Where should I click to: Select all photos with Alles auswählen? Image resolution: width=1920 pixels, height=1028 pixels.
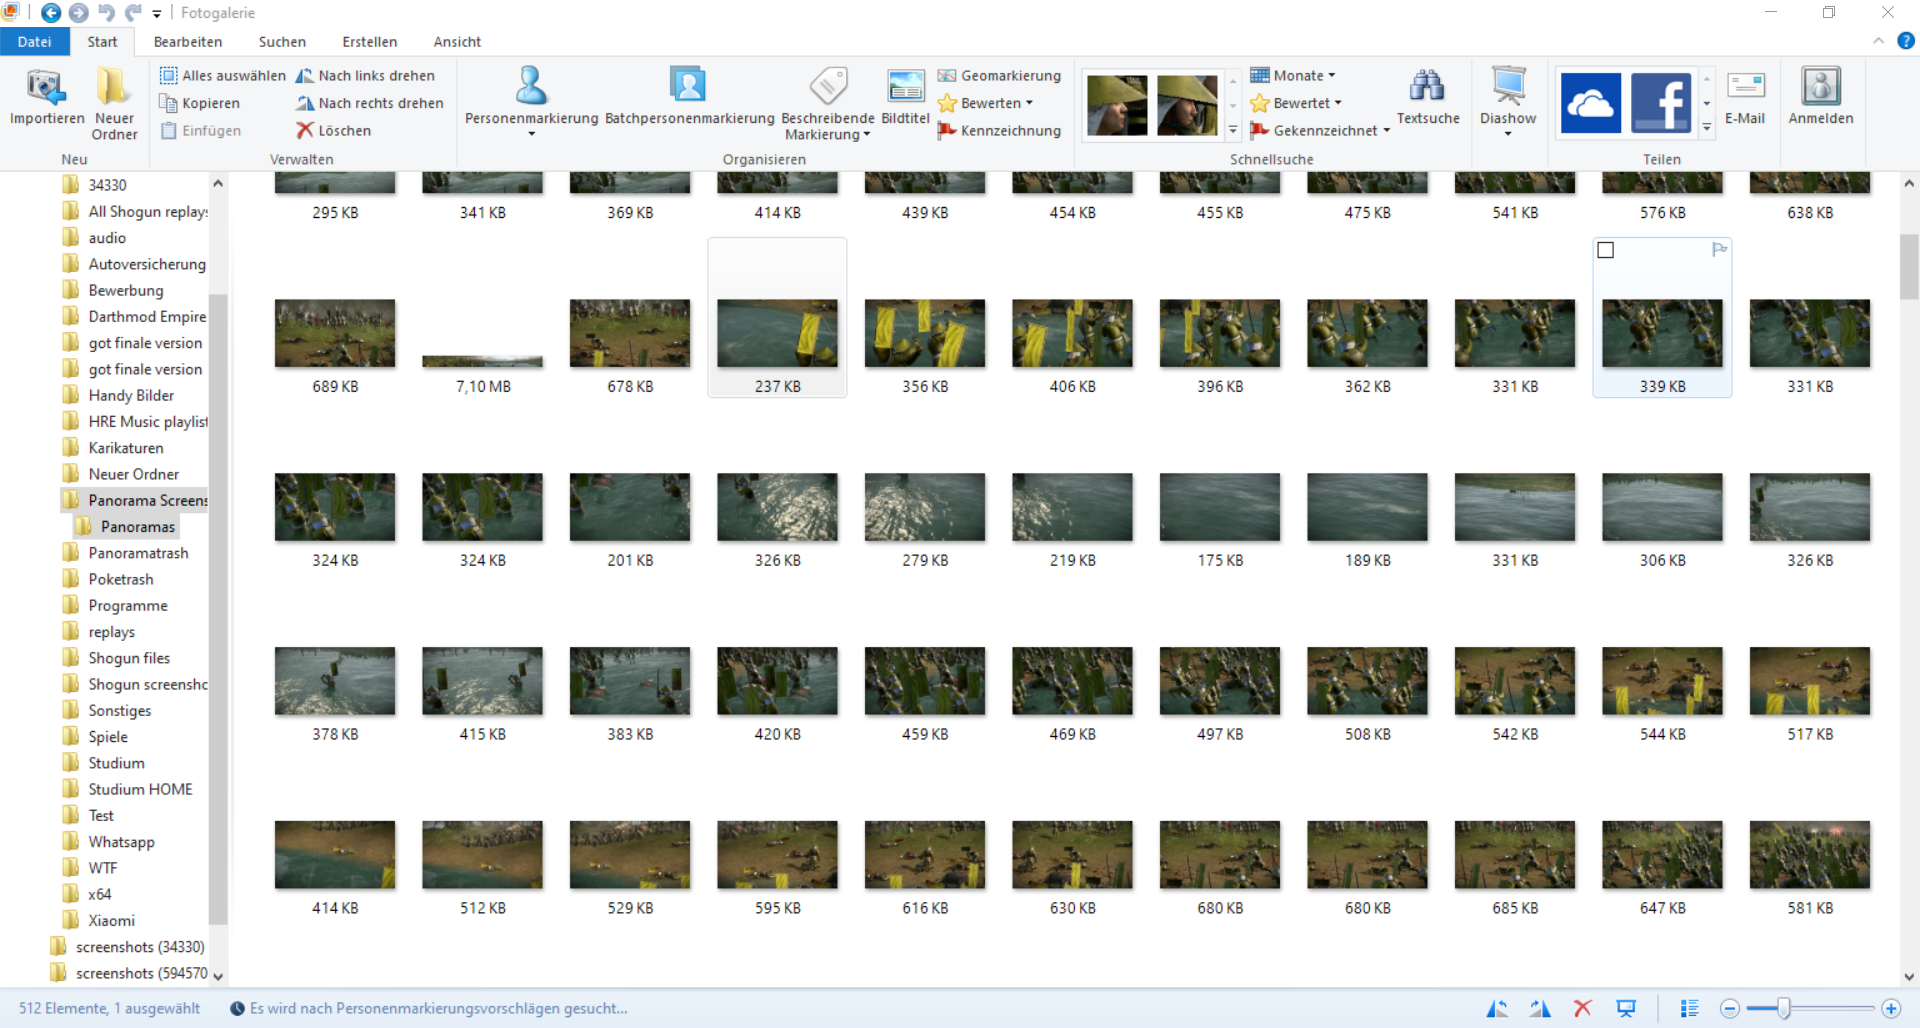click(x=223, y=76)
